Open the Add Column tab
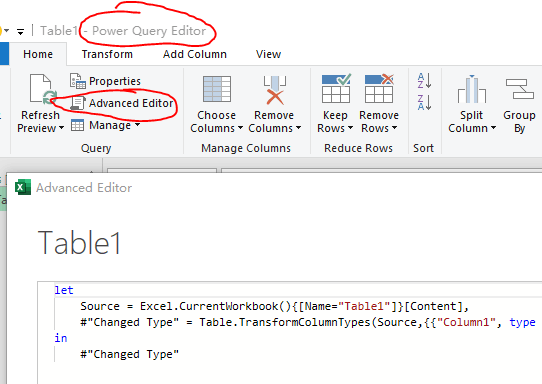The image size is (542, 384). [195, 54]
